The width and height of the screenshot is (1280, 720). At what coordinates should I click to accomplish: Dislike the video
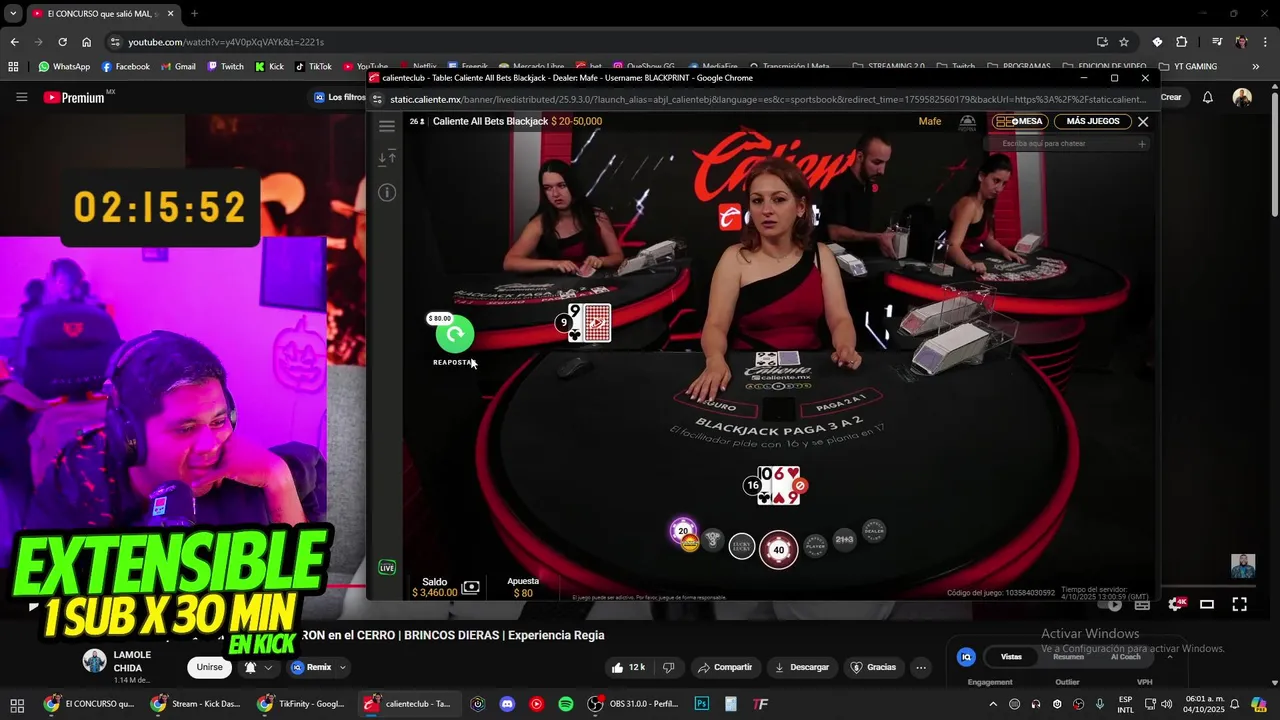pos(669,667)
